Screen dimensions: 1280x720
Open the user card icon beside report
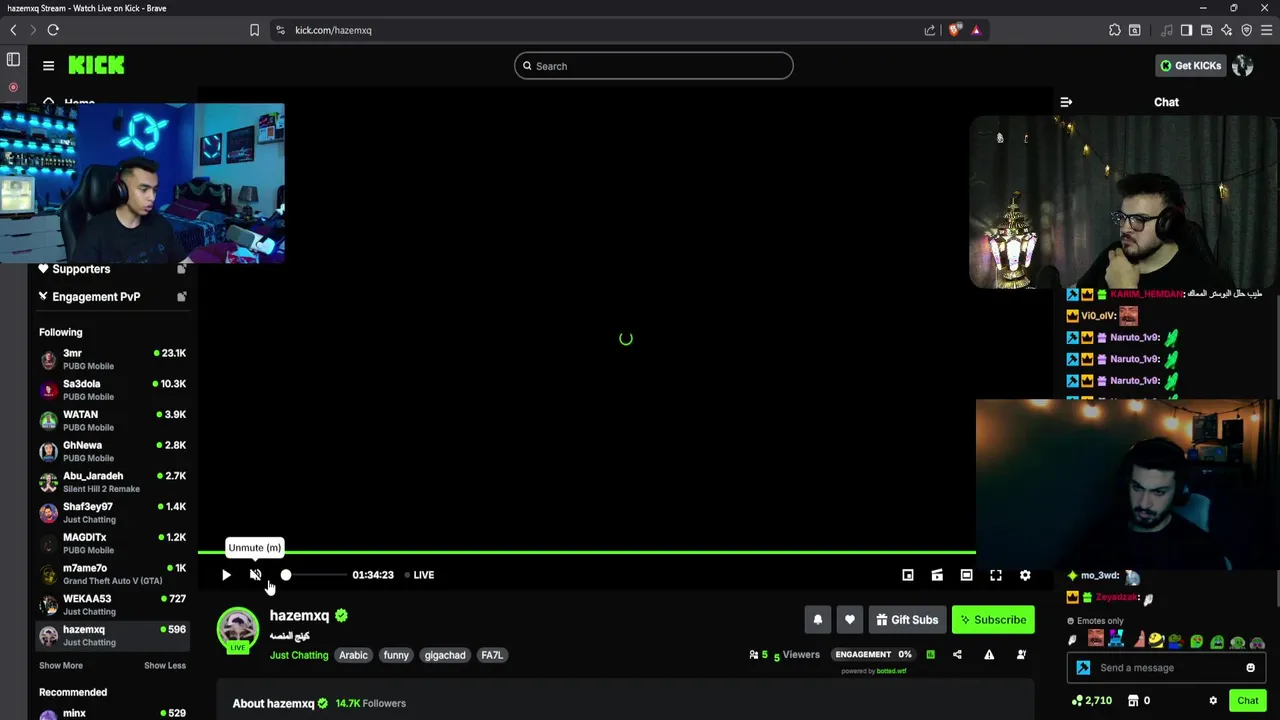coord(1021,655)
